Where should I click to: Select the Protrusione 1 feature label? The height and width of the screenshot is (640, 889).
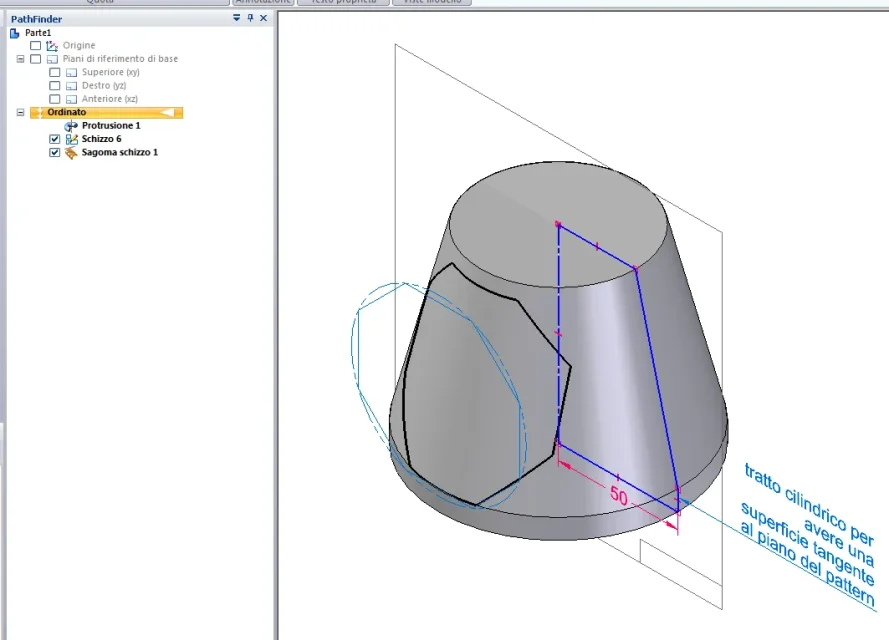tap(111, 125)
